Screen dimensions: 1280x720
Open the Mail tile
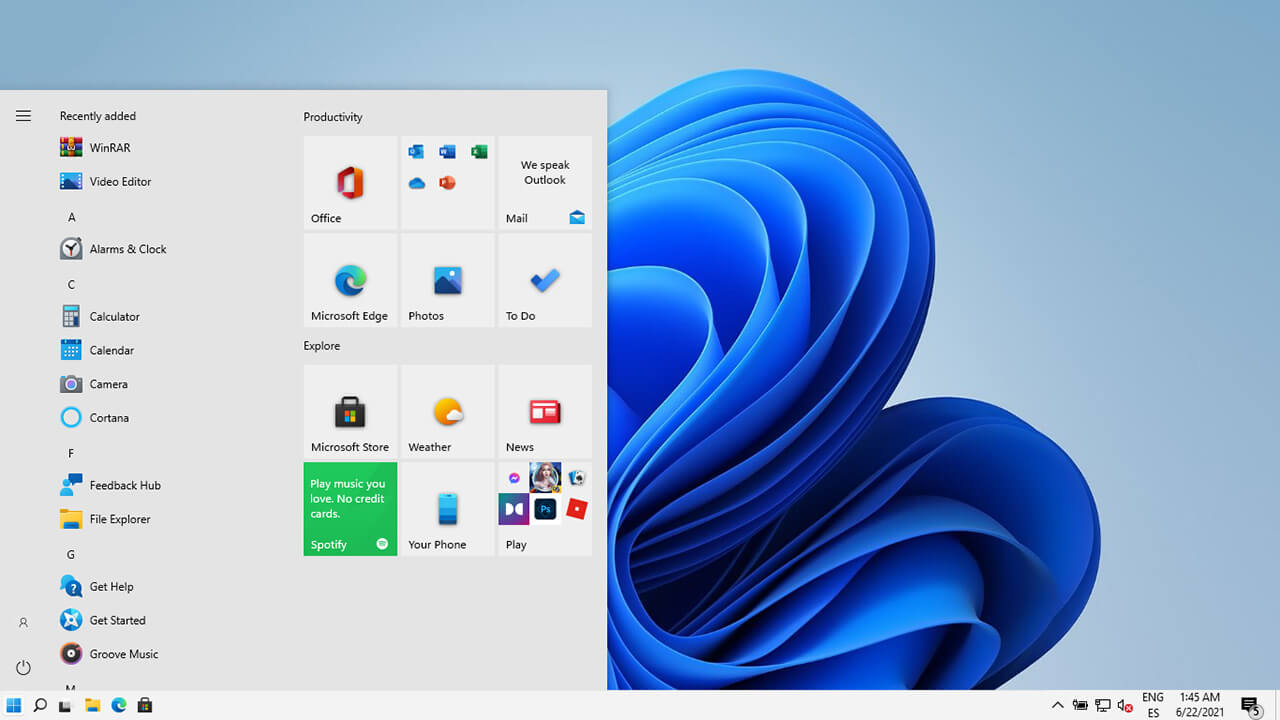[x=545, y=182]
